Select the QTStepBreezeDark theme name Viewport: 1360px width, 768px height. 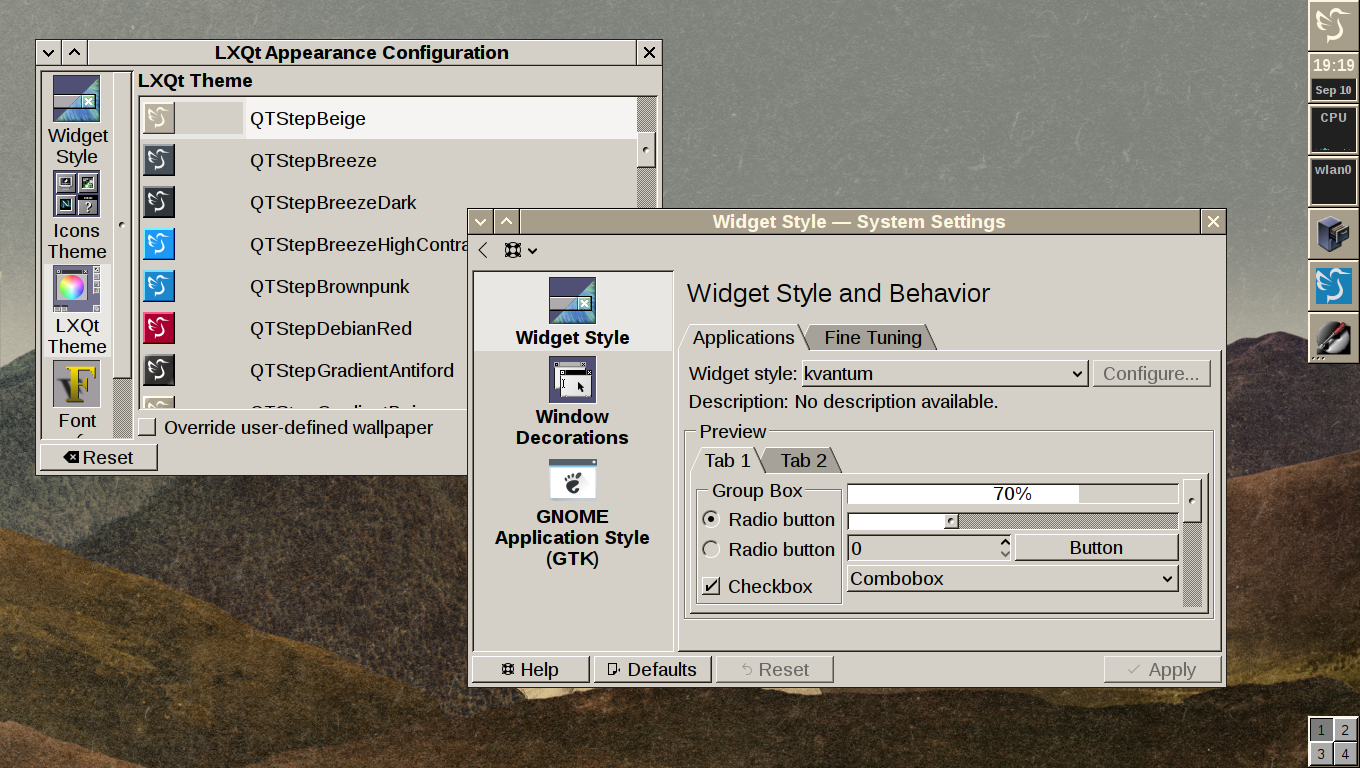pos(333,202)
